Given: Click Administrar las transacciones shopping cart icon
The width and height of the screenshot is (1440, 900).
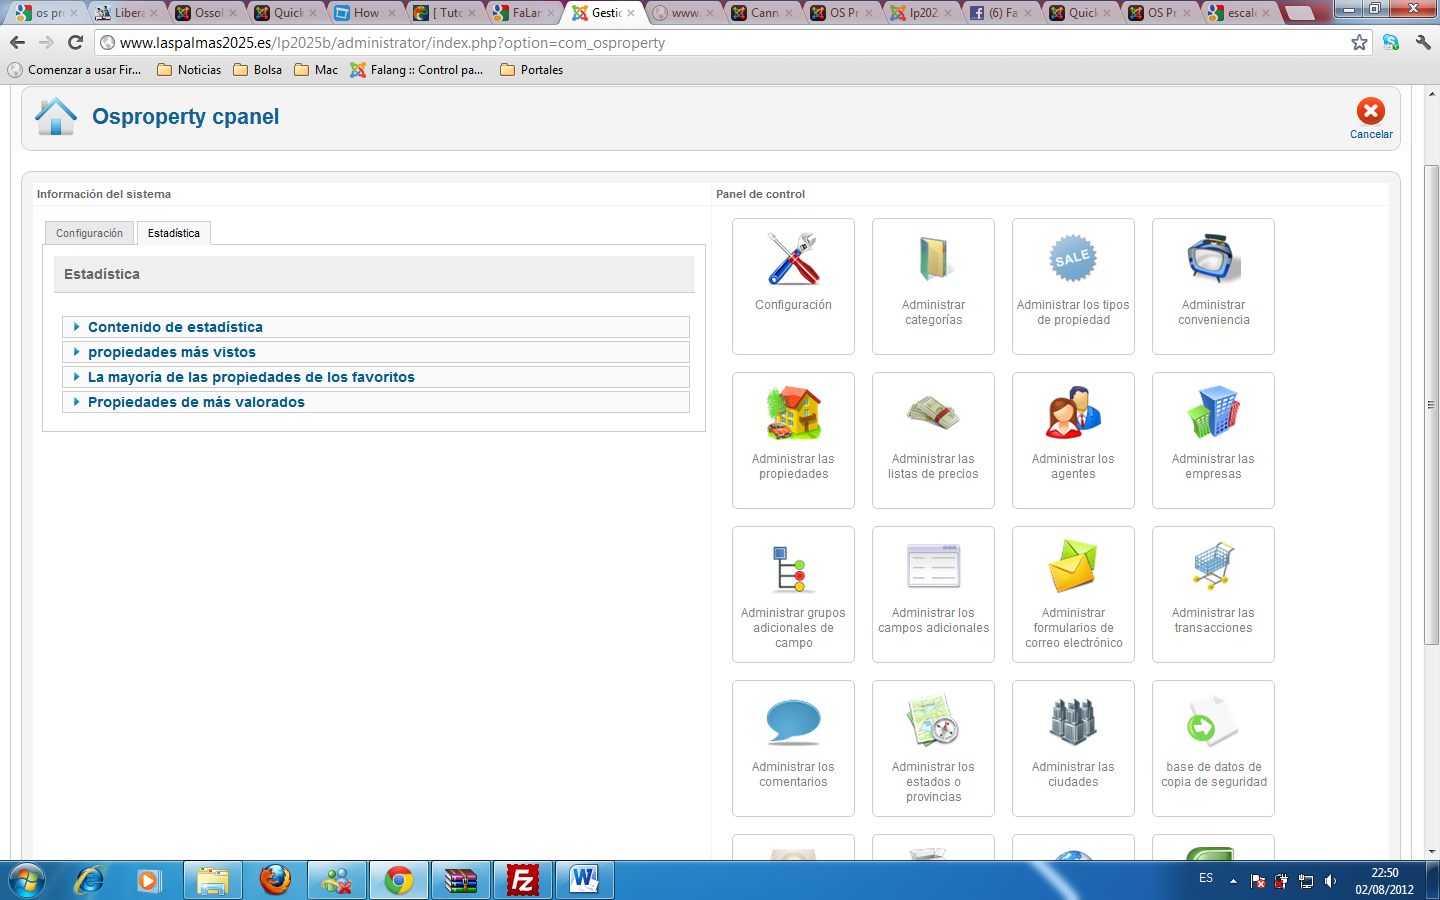Looking at the screenshot, I should point(1213,567).
